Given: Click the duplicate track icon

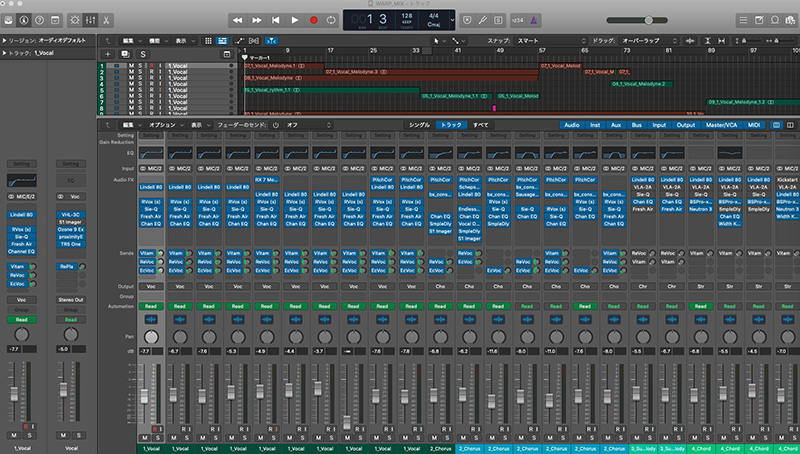Looking at the screenshot, I should click(x=125, y=54).
